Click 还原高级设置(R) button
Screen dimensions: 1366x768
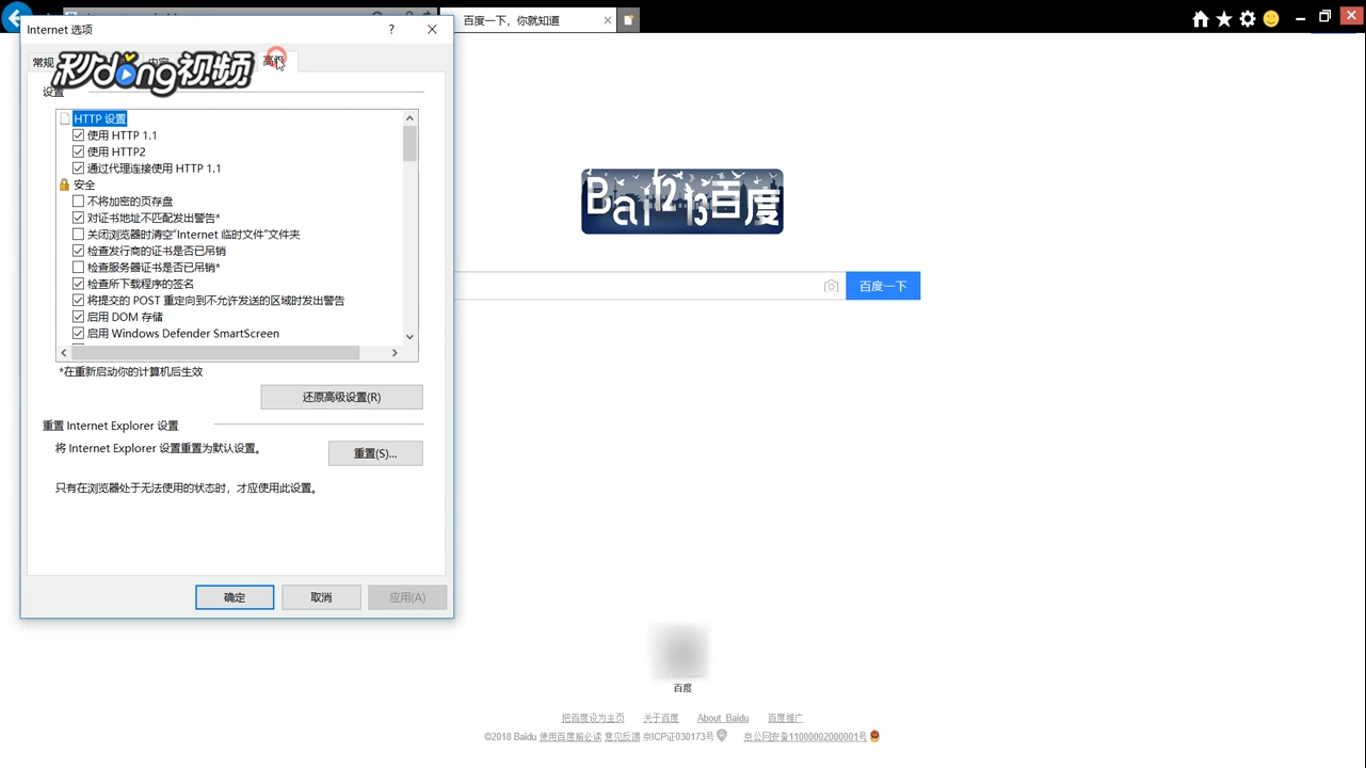click(x=342, y=397)
